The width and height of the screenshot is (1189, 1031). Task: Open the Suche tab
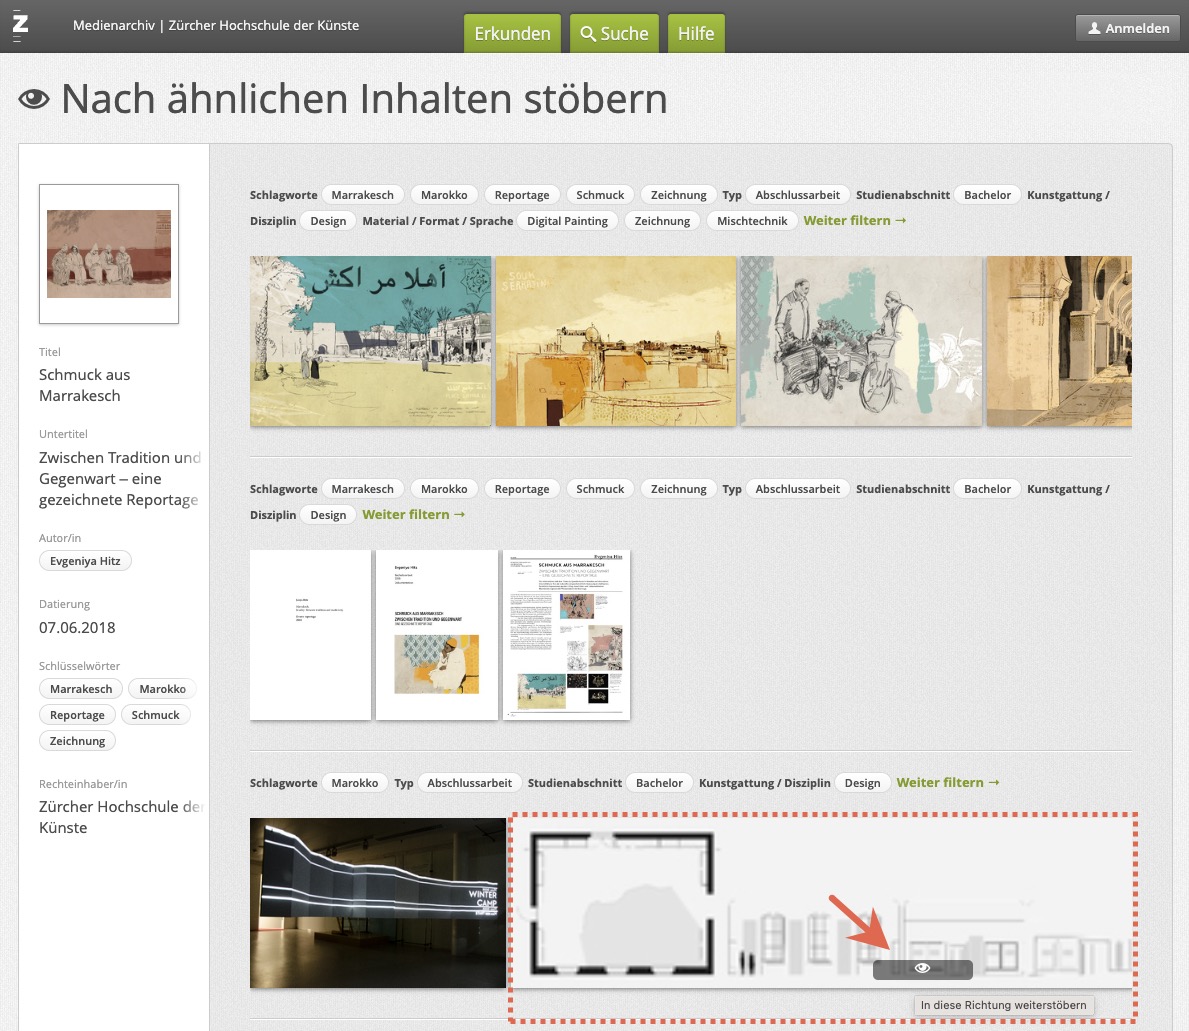click(614, 33)
